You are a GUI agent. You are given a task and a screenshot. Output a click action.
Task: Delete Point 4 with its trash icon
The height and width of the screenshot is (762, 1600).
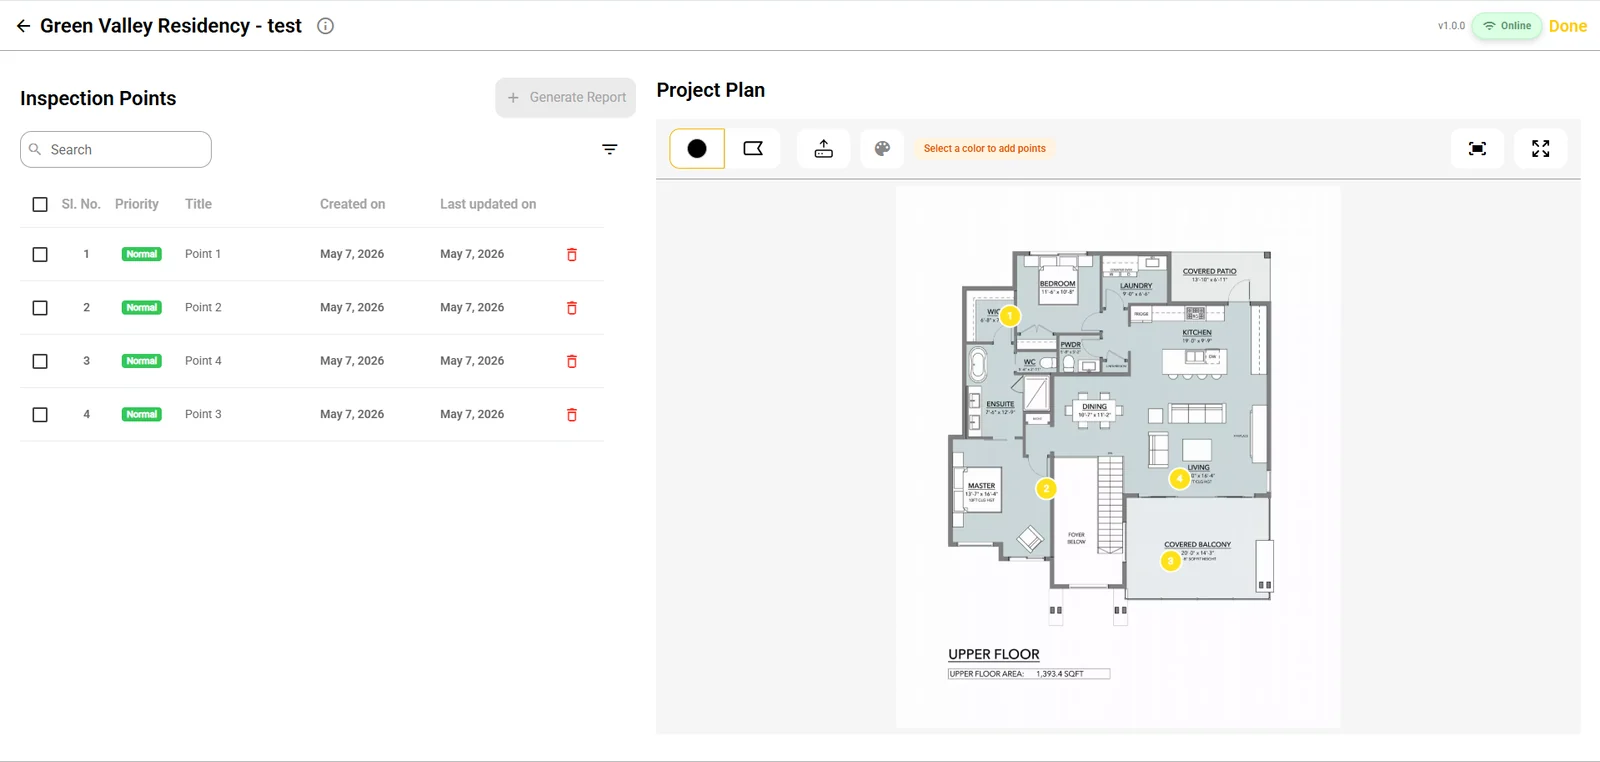pos(572,361)
